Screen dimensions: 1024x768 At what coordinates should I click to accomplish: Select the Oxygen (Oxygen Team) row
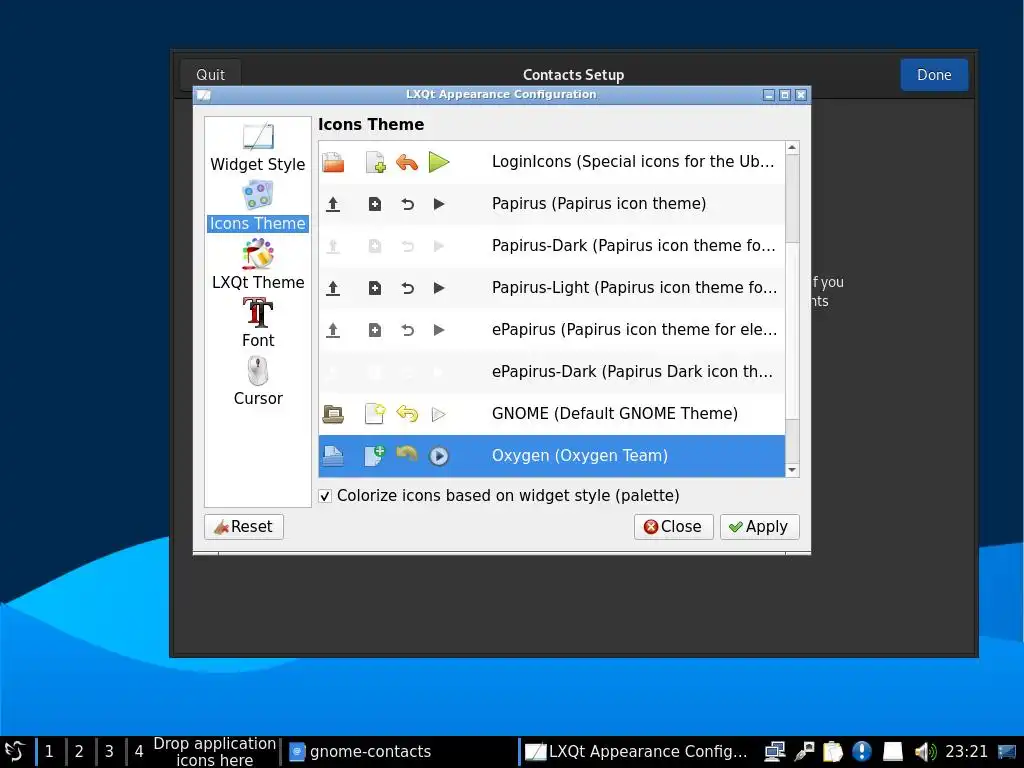pyautogui.click(x=551, y=456)
